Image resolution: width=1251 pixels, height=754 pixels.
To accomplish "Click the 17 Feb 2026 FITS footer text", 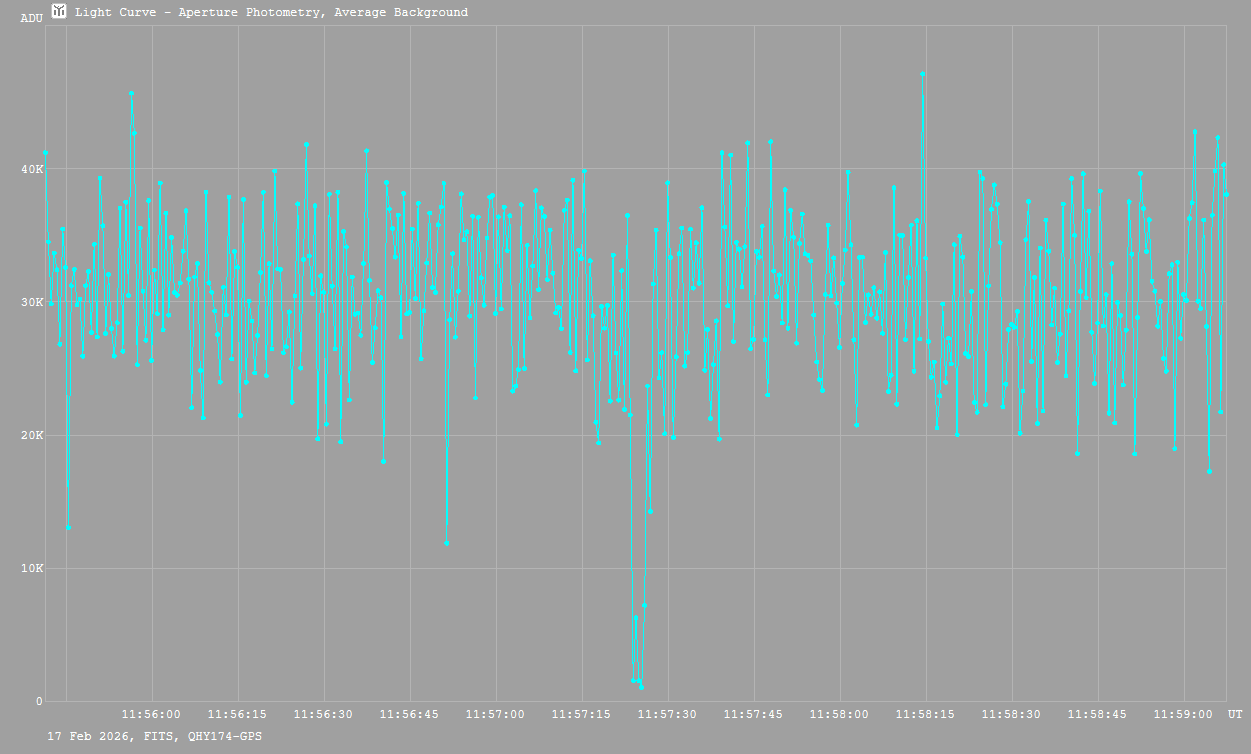I will (155, 736).
